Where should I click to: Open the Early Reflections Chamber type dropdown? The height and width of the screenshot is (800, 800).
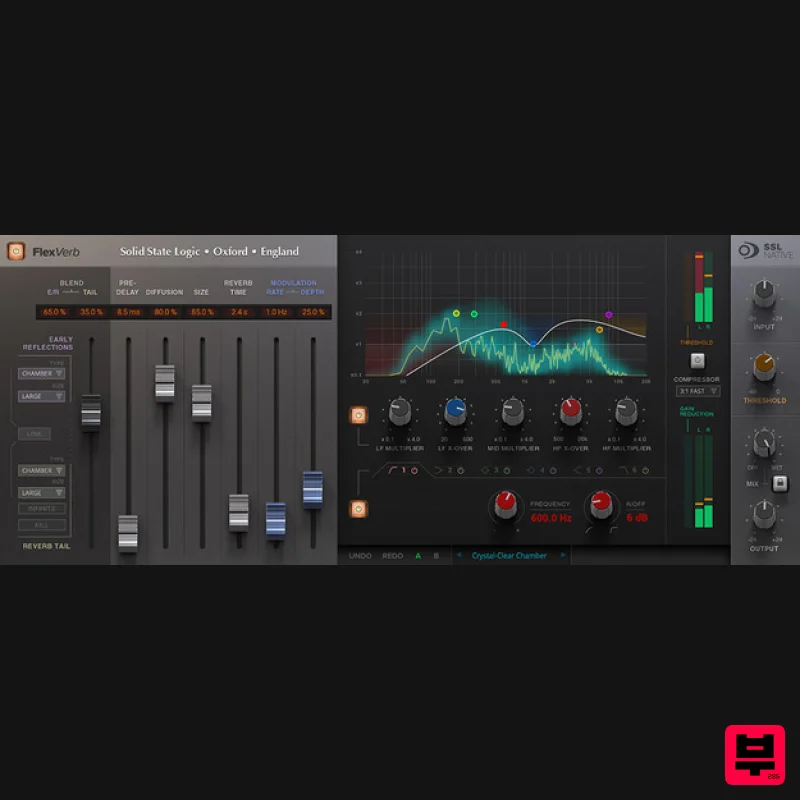(x=40, y=374)
